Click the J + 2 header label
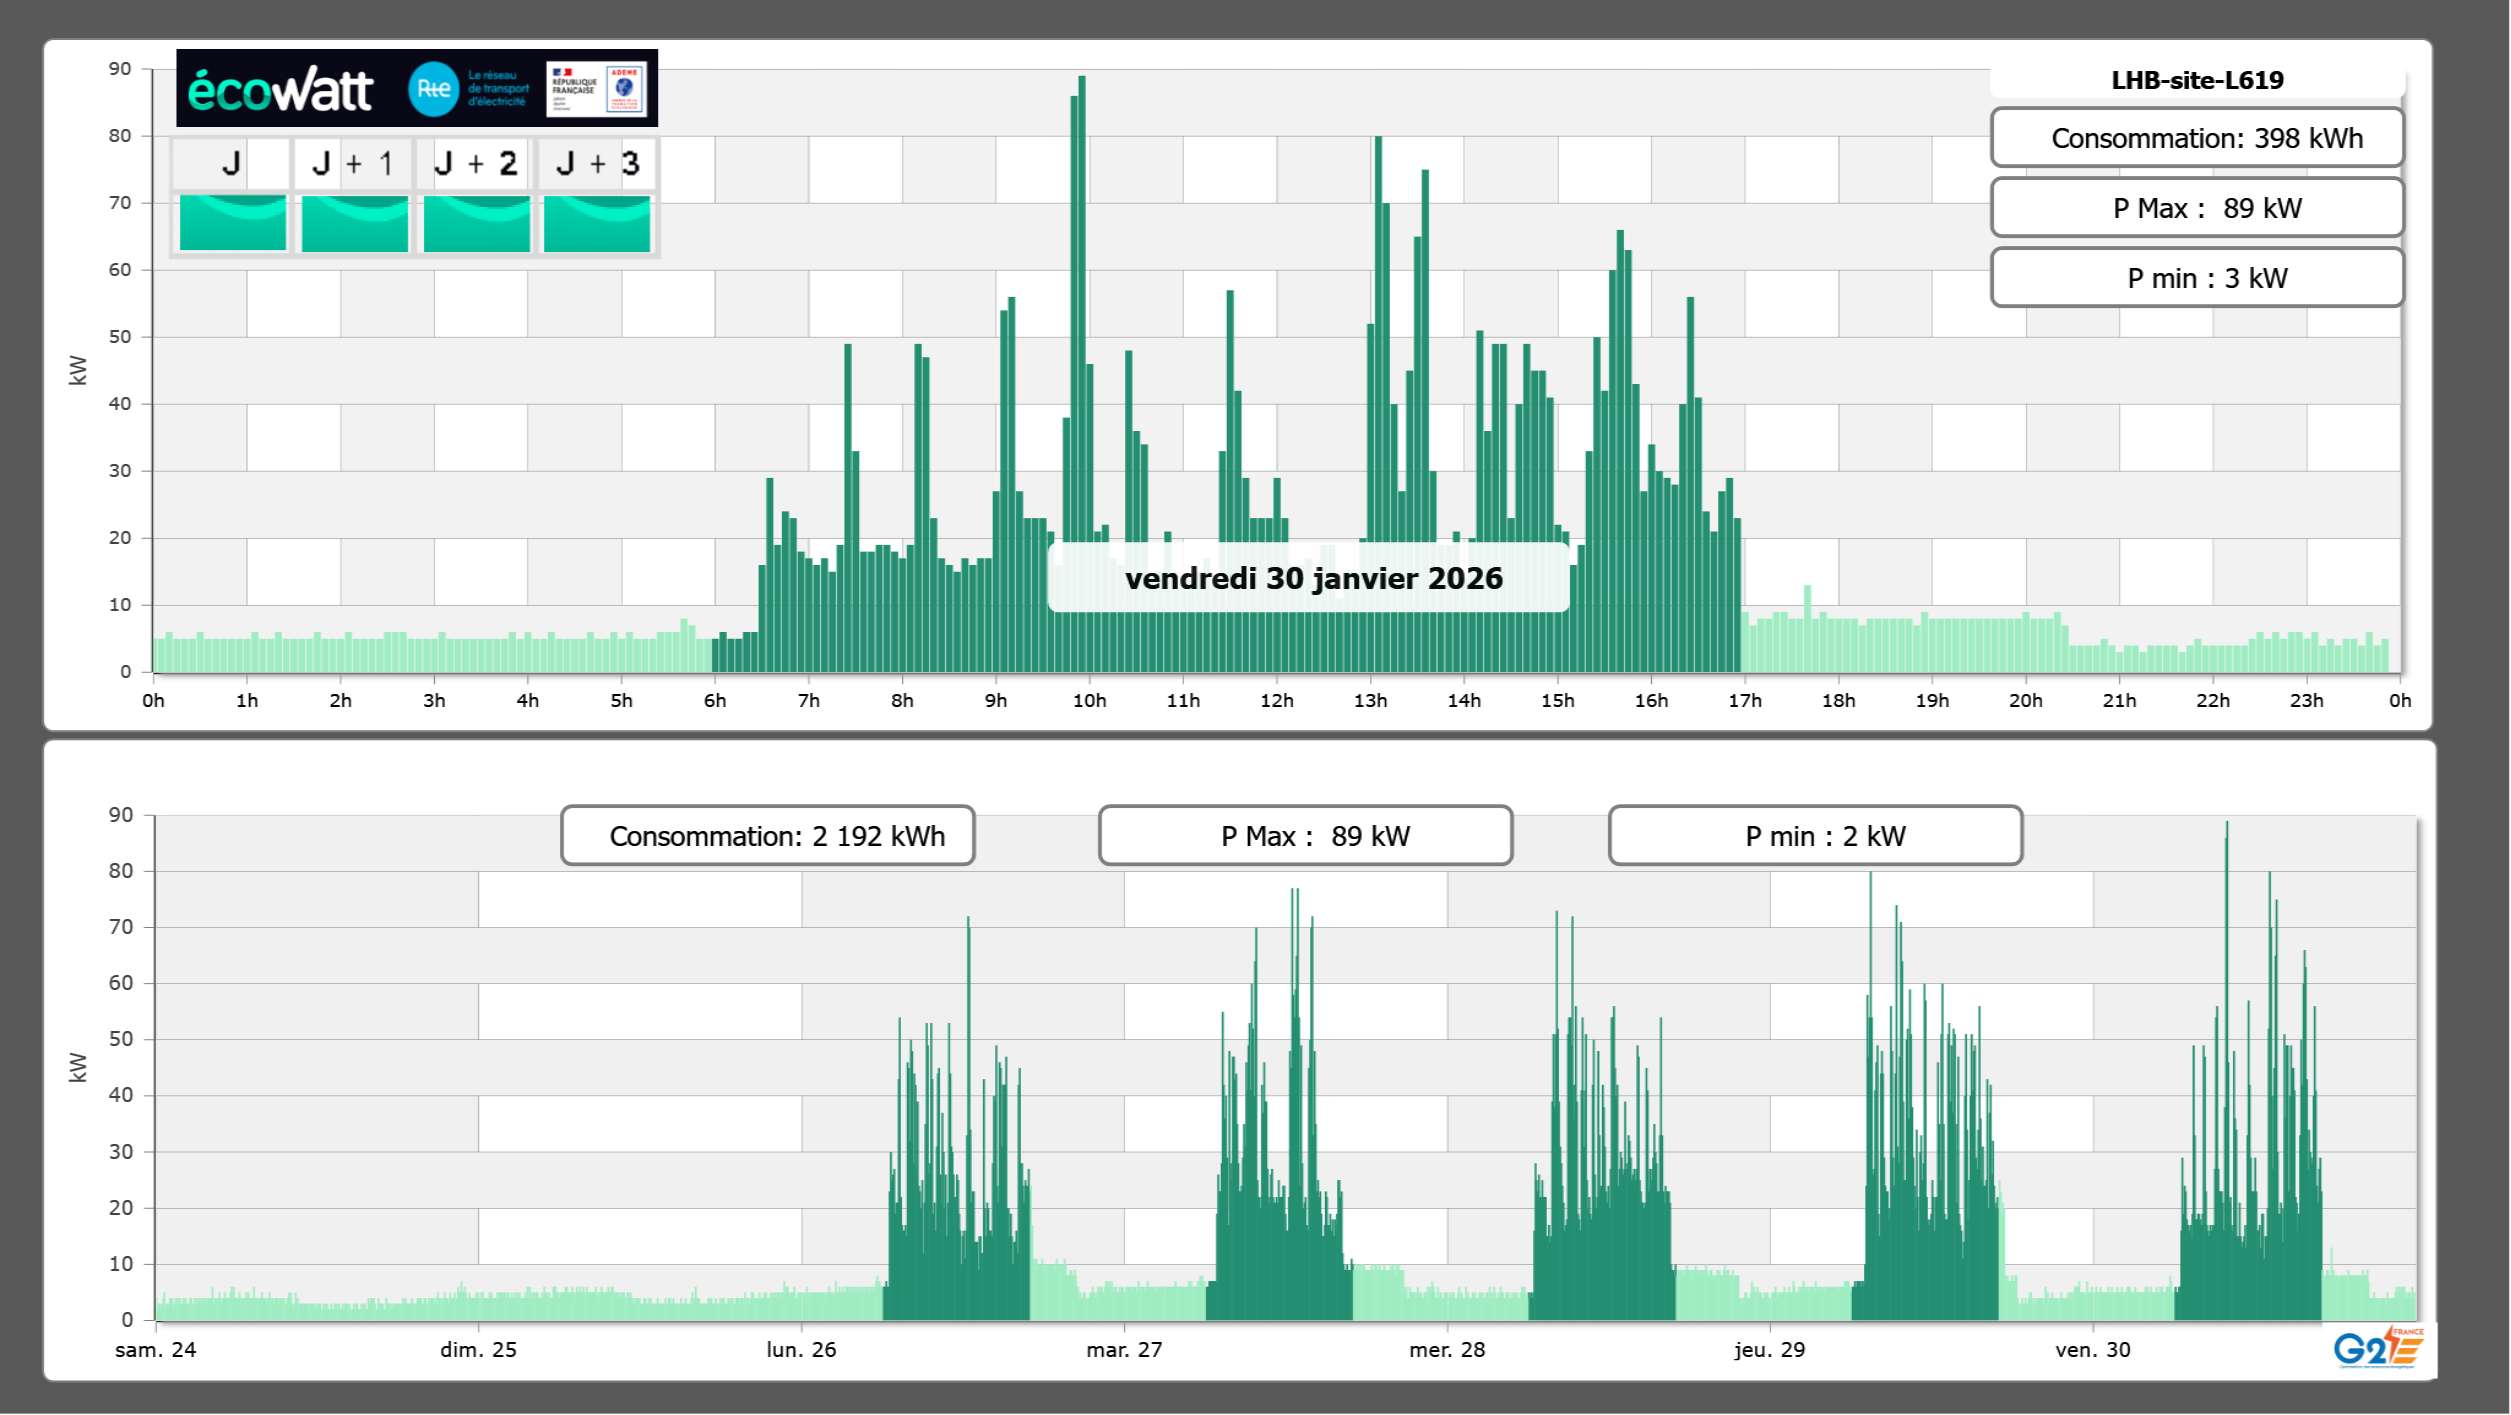The width and height of the screenshot is (2511, 1415). point(476,164)
